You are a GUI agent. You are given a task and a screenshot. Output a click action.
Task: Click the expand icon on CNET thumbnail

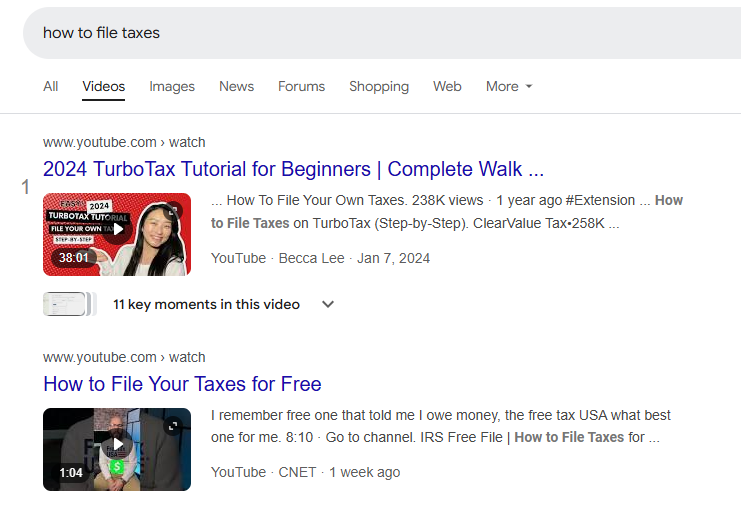[173, 426]
